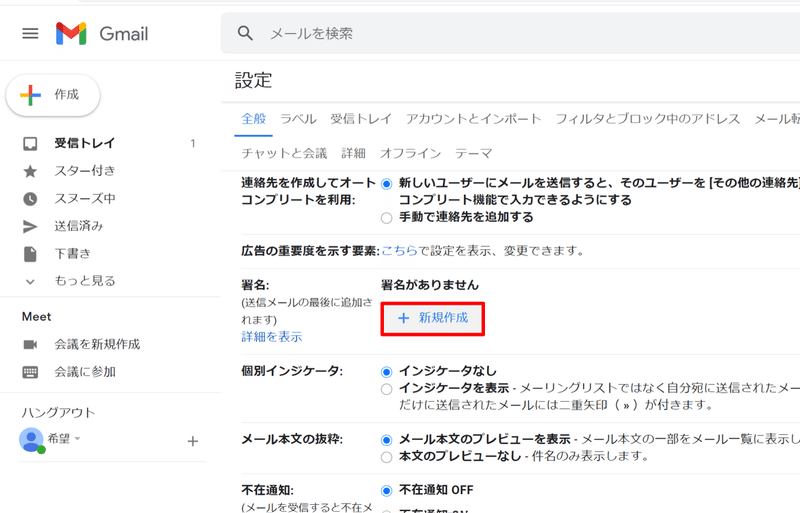Image resolution: width=800 pixels, height=513 pixels.
Task: Click the 作成 compose button
Action: click(53, 95)
